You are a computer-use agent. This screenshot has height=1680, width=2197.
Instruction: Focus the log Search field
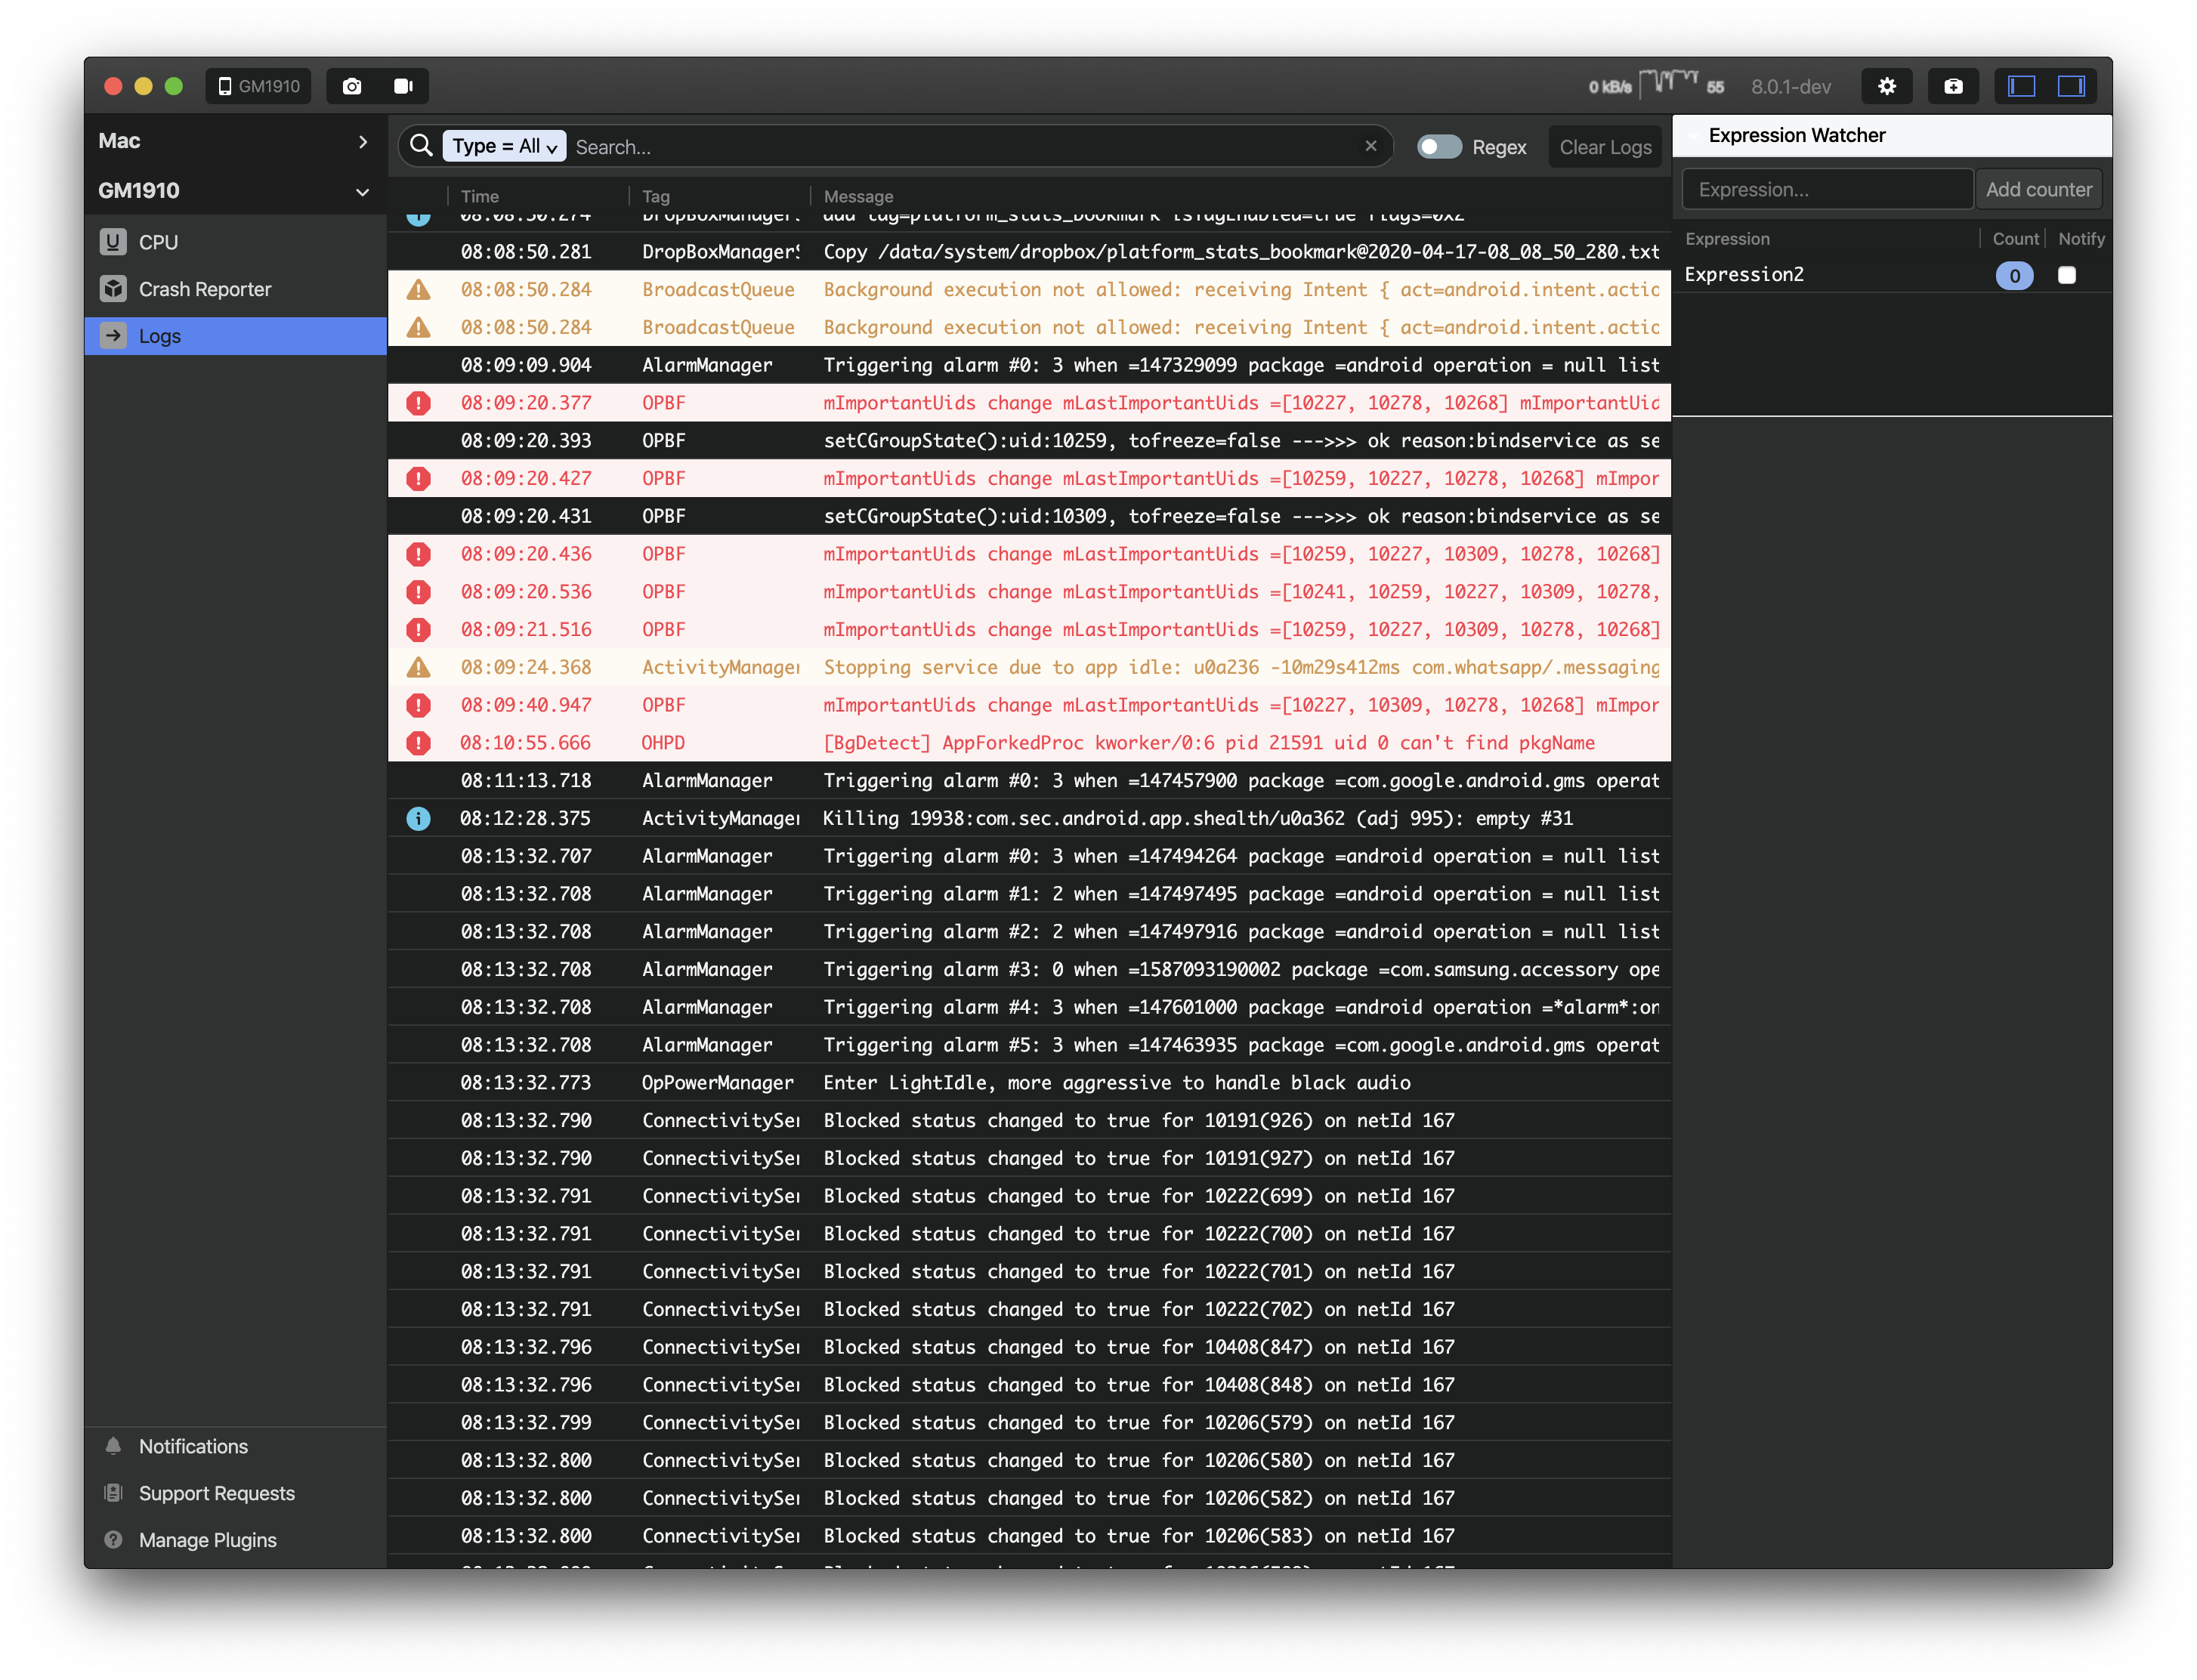[x=965, y=147]
